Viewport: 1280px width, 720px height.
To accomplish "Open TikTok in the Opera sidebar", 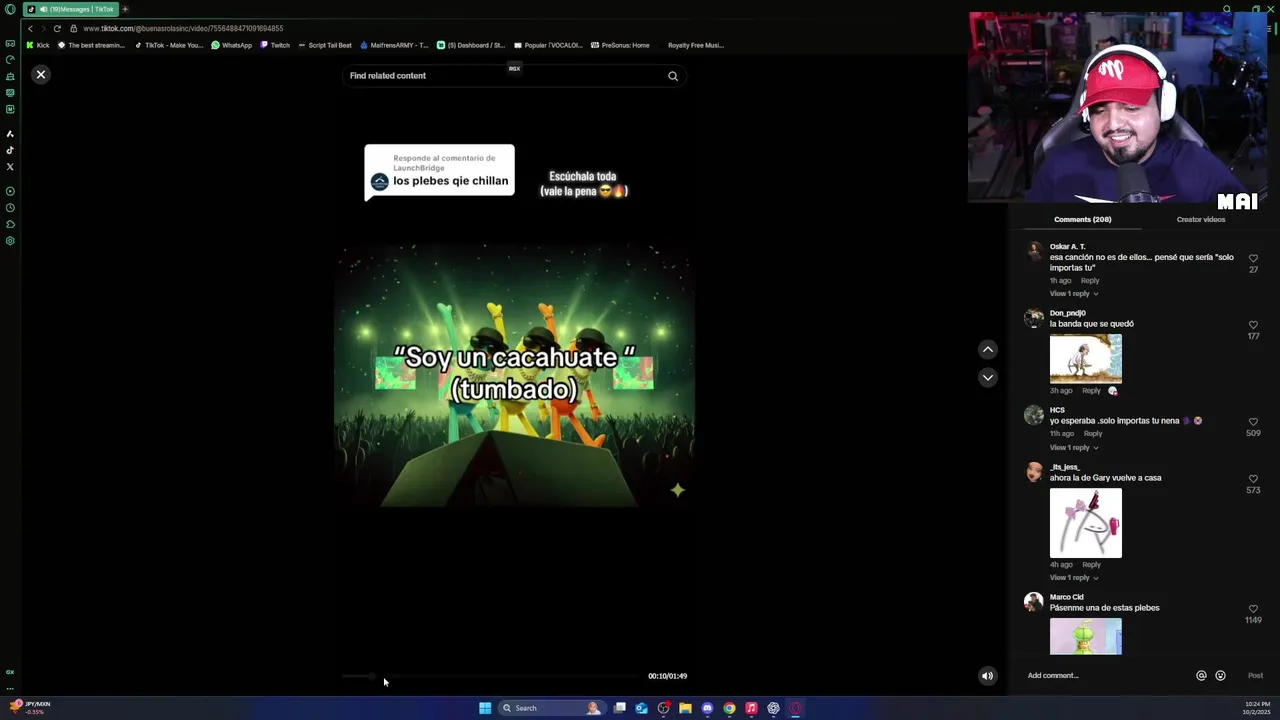I will pos(10,150).
